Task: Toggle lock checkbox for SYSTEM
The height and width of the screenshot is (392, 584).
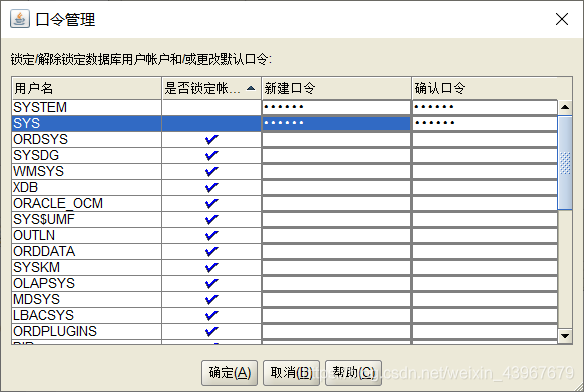Action: pos(212,107)
